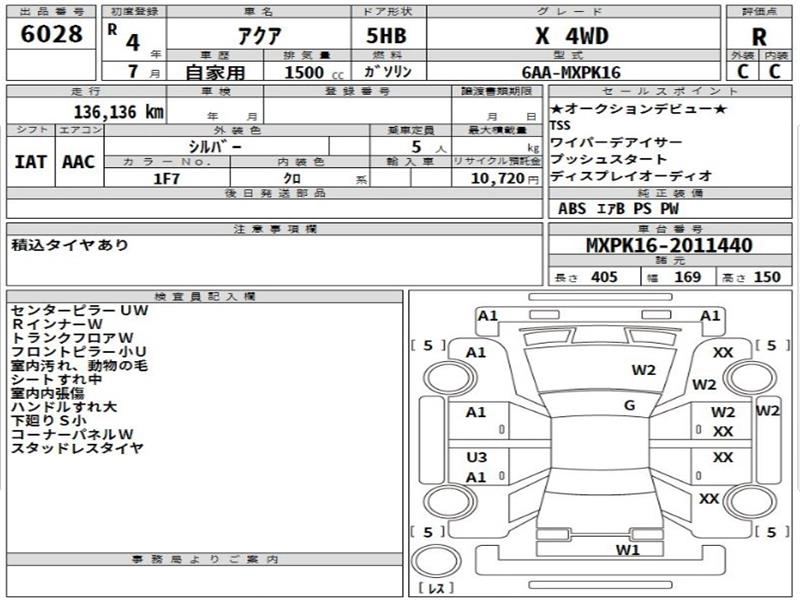Click the 出品番号 header label

(51, 11)
